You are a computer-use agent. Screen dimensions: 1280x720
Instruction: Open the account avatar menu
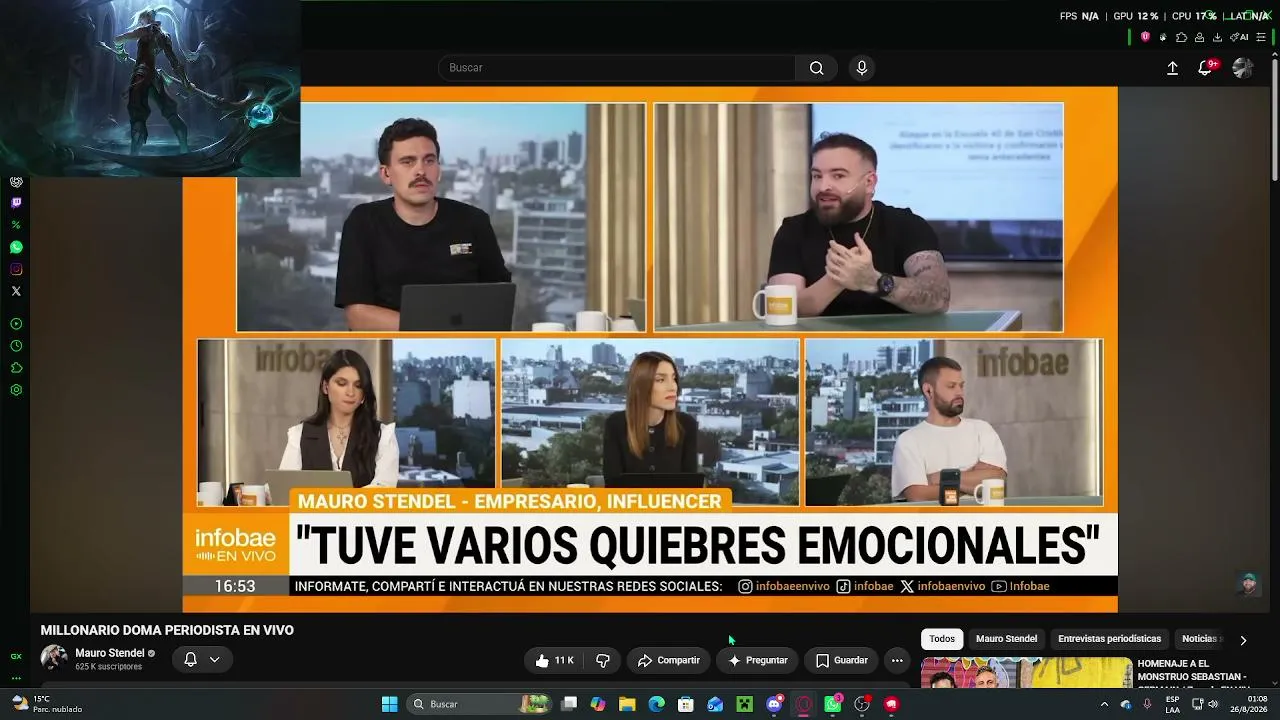[x=1243, y=68]
